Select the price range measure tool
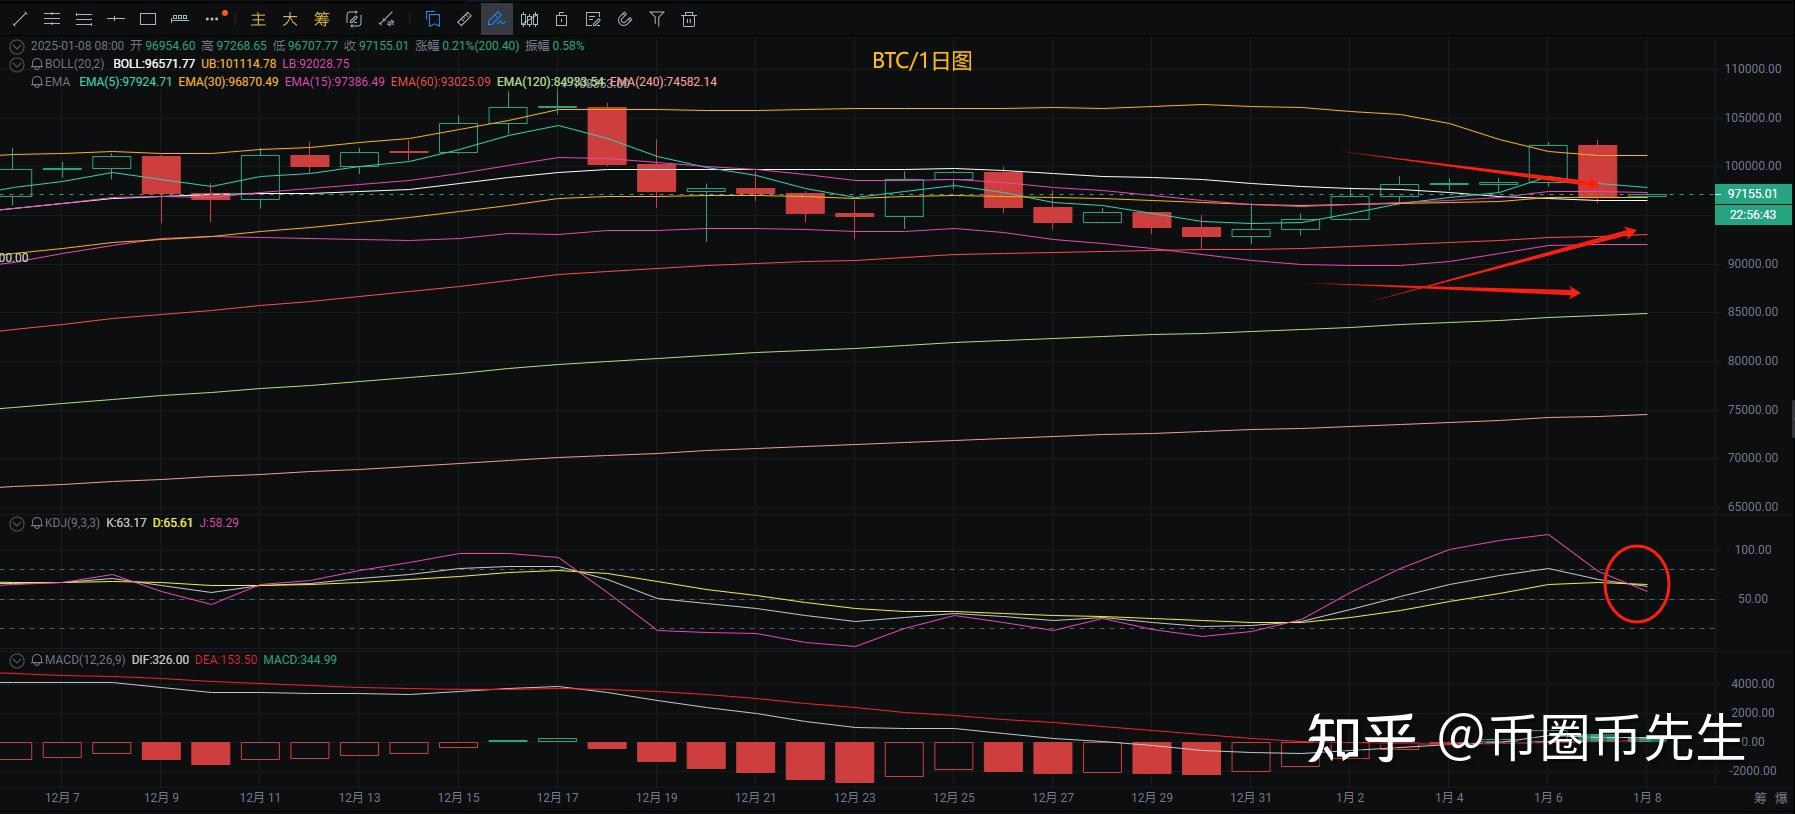1795x814 pixels. tap(180, 19)
